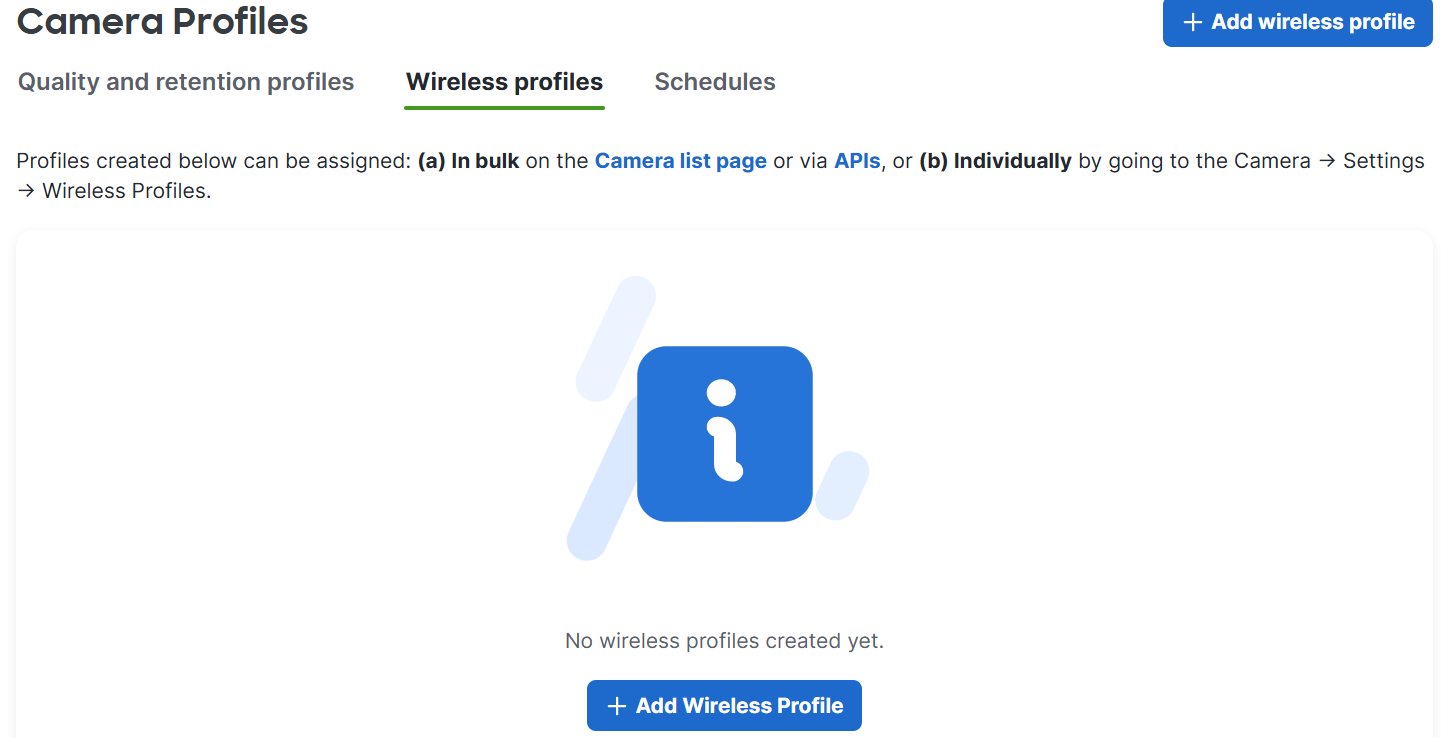This screenshot has height=738, width=1441.
Task: Click the Wireless Profiles. text ending the description
Action: tap(127, 191)
